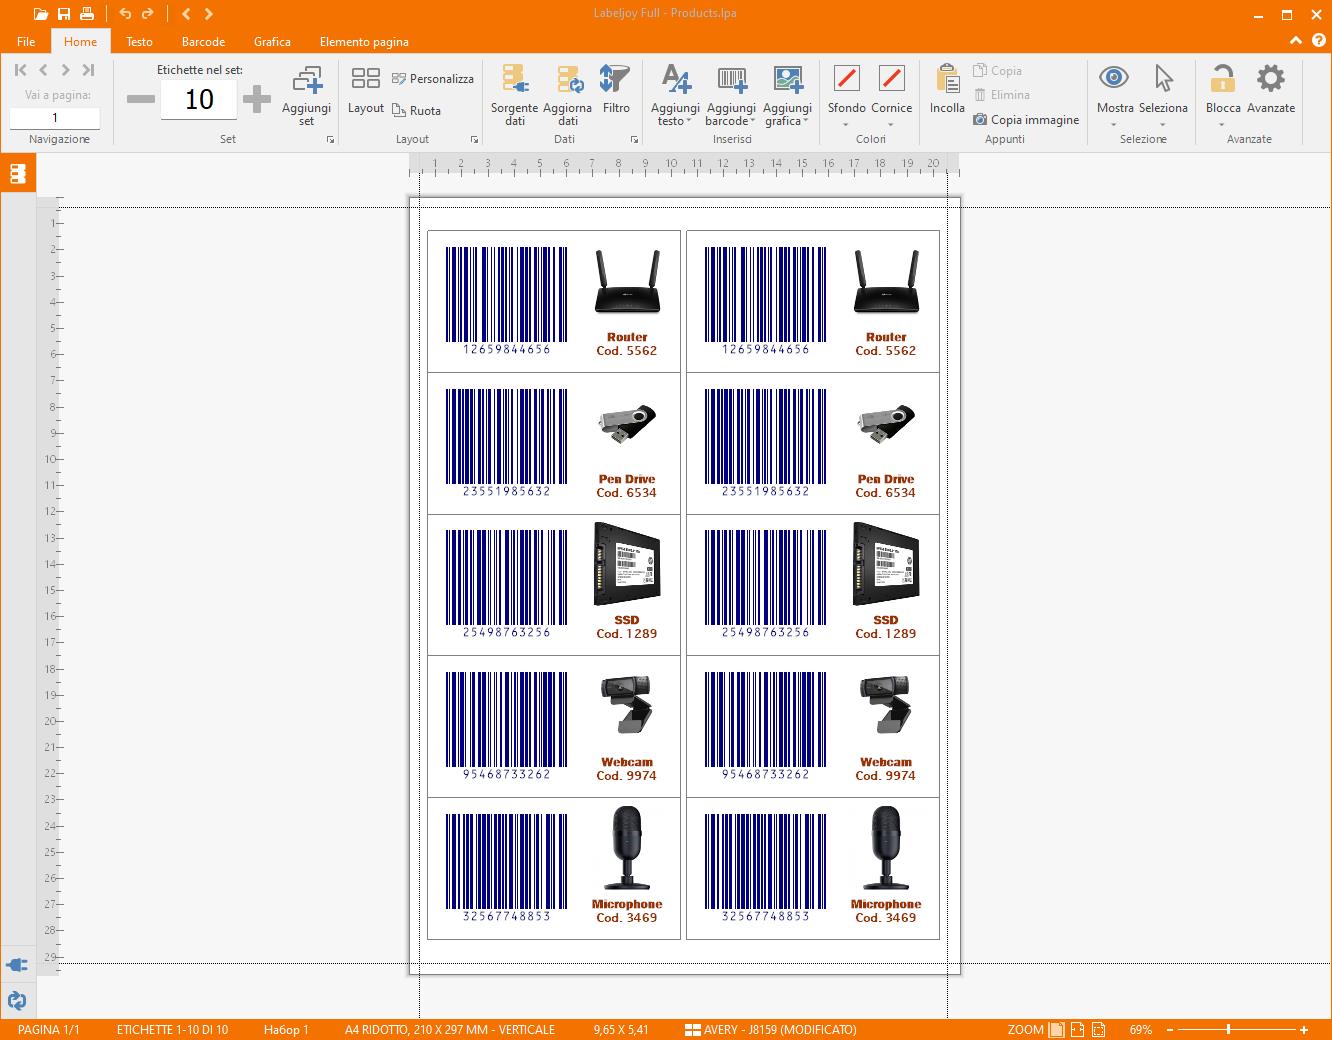Click the Elimina button
This screenshot has height=1040, width=1332.
pyautogui.click(x=1002, y=95)
